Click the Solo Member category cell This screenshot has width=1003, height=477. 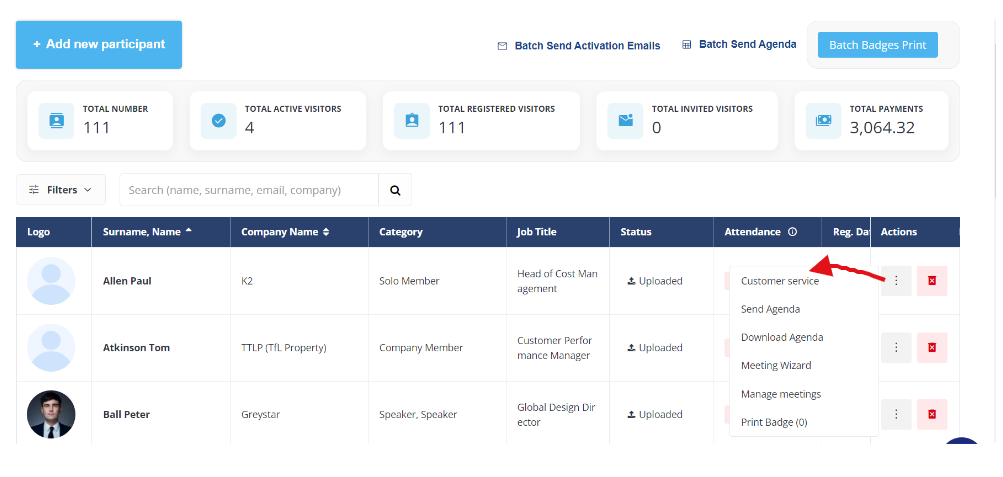pos(409,281)
